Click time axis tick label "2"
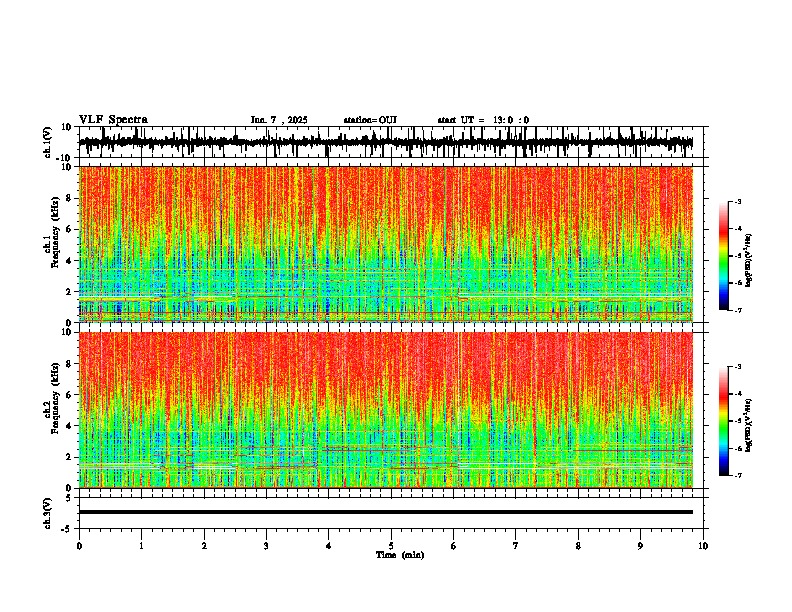792x612 pixels. tap(204, 546)
